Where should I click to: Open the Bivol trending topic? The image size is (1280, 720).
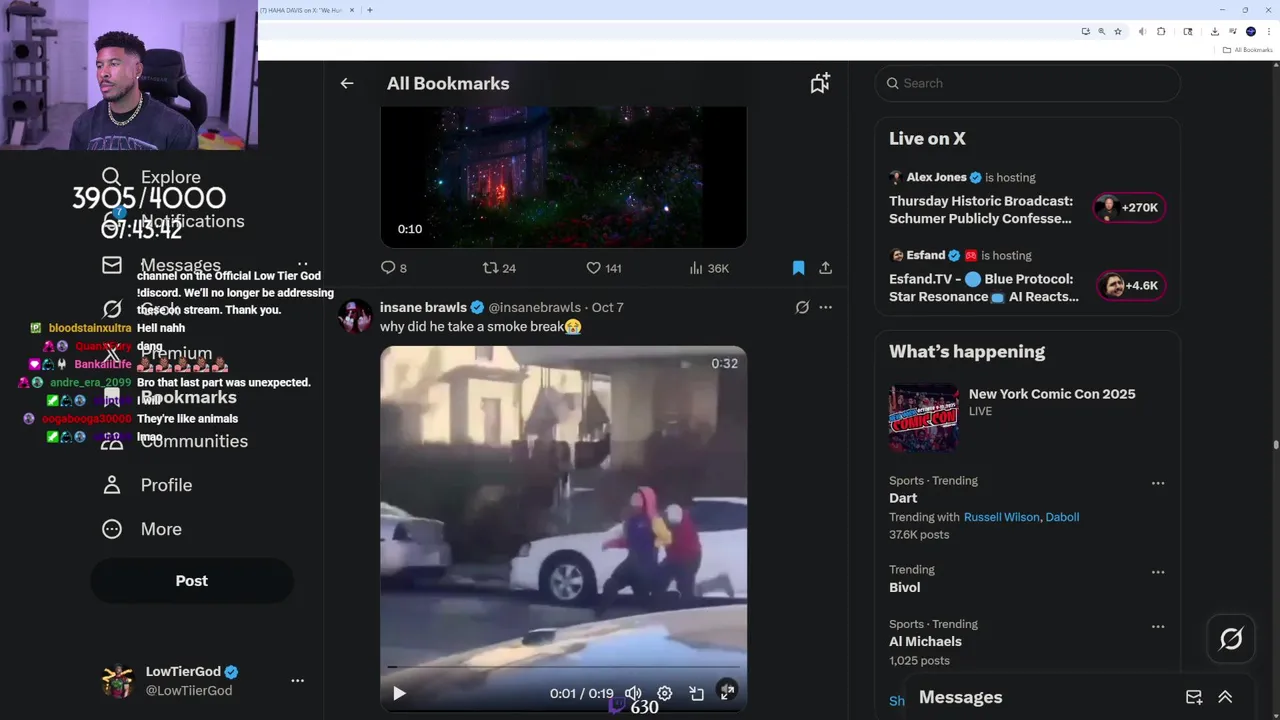(x=905, y=587)
